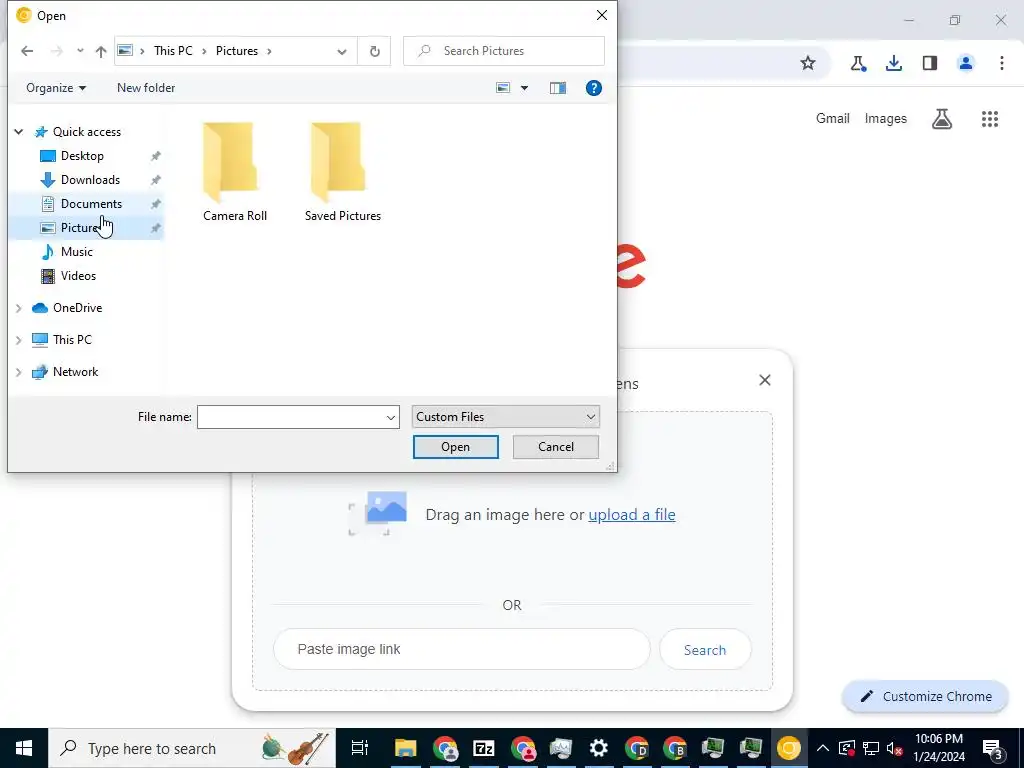
Task: Select Quick access in sidebar
Action: [87, 132]
